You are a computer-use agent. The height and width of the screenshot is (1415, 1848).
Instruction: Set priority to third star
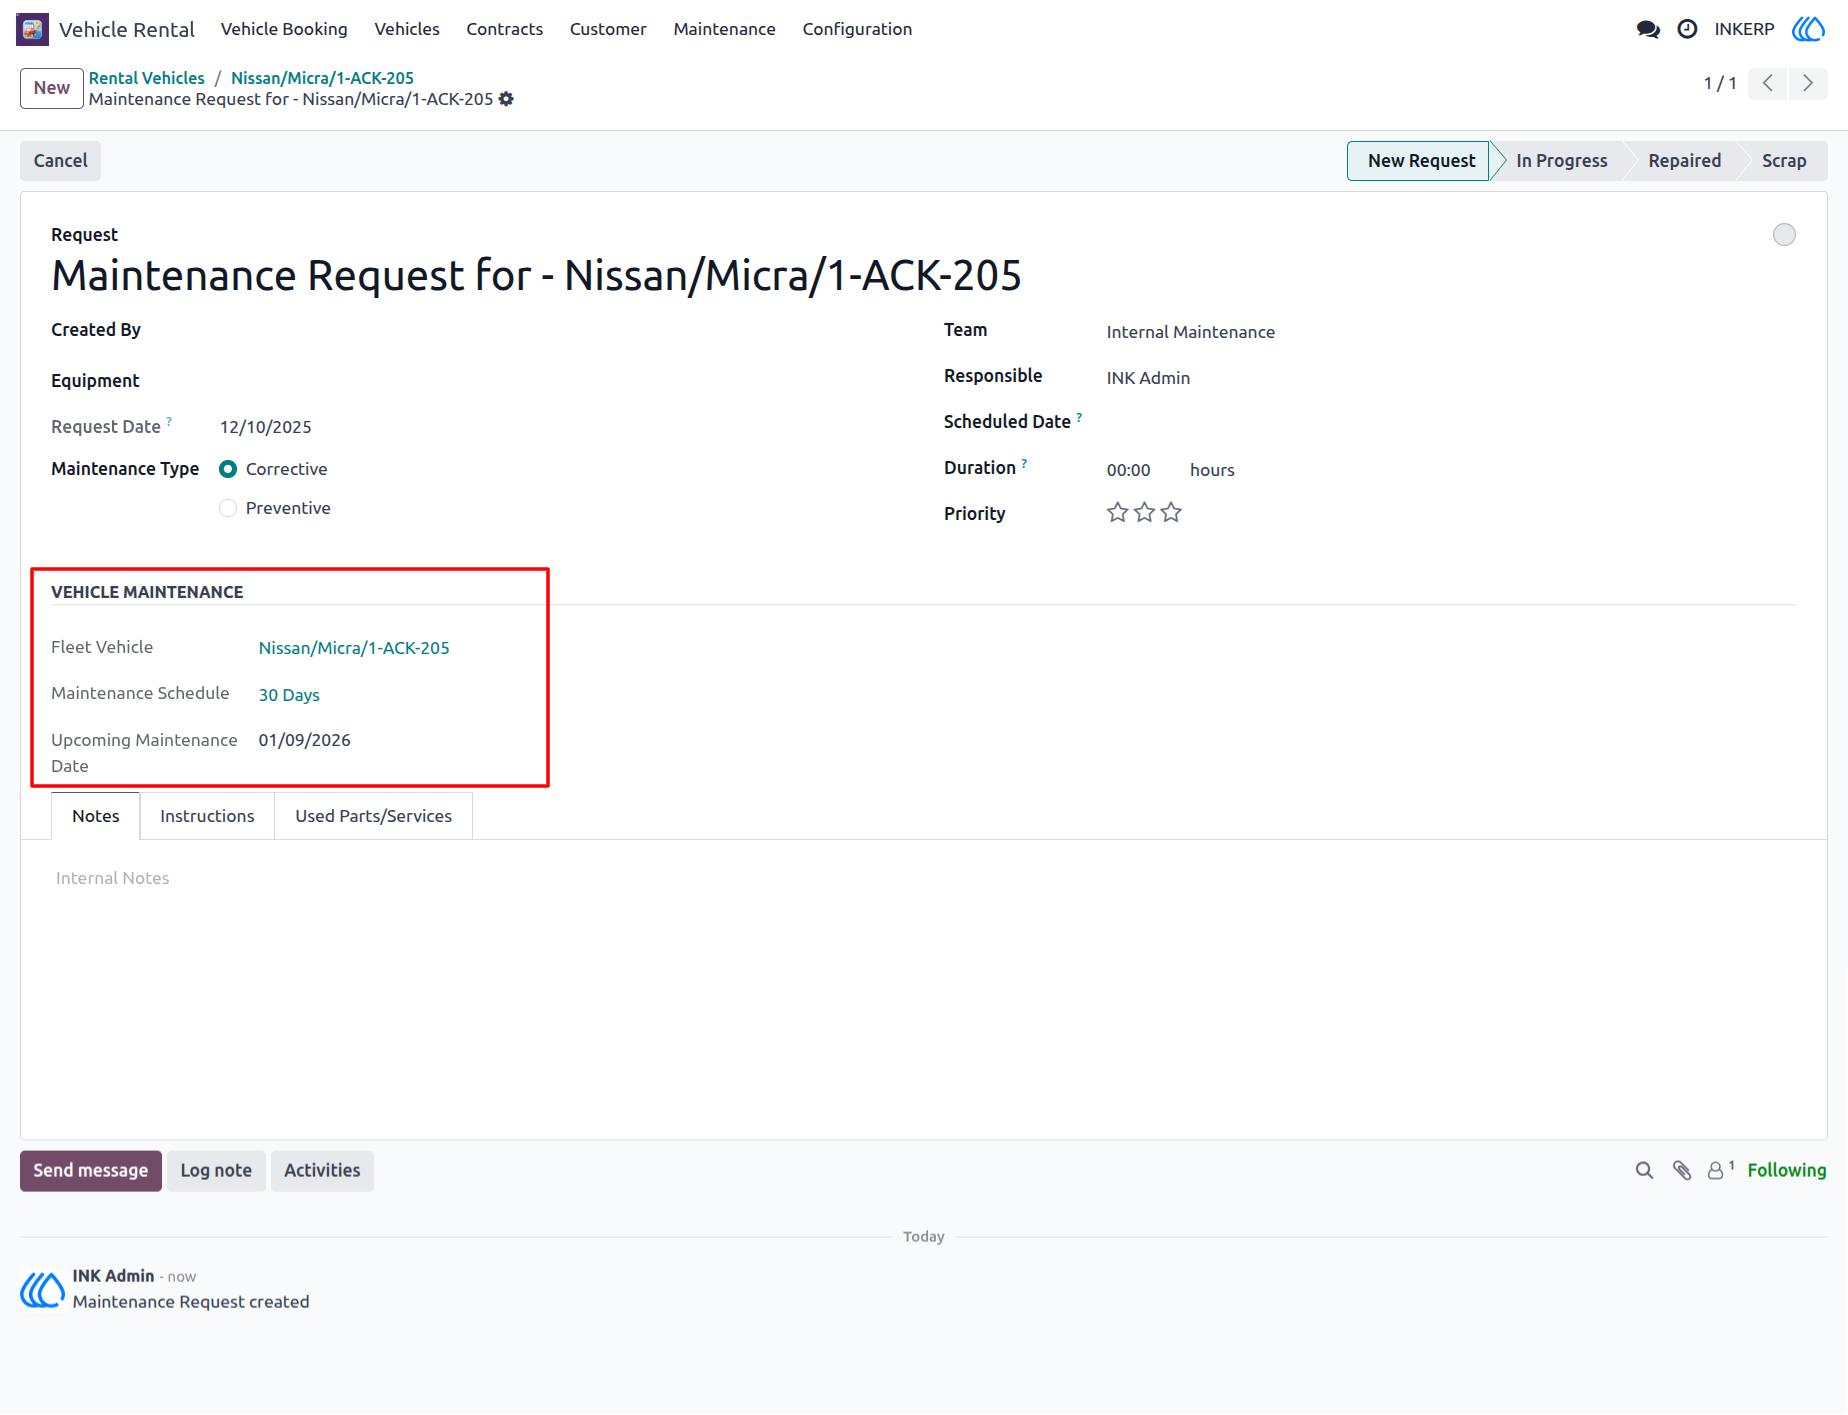(x=1171, y=513)
